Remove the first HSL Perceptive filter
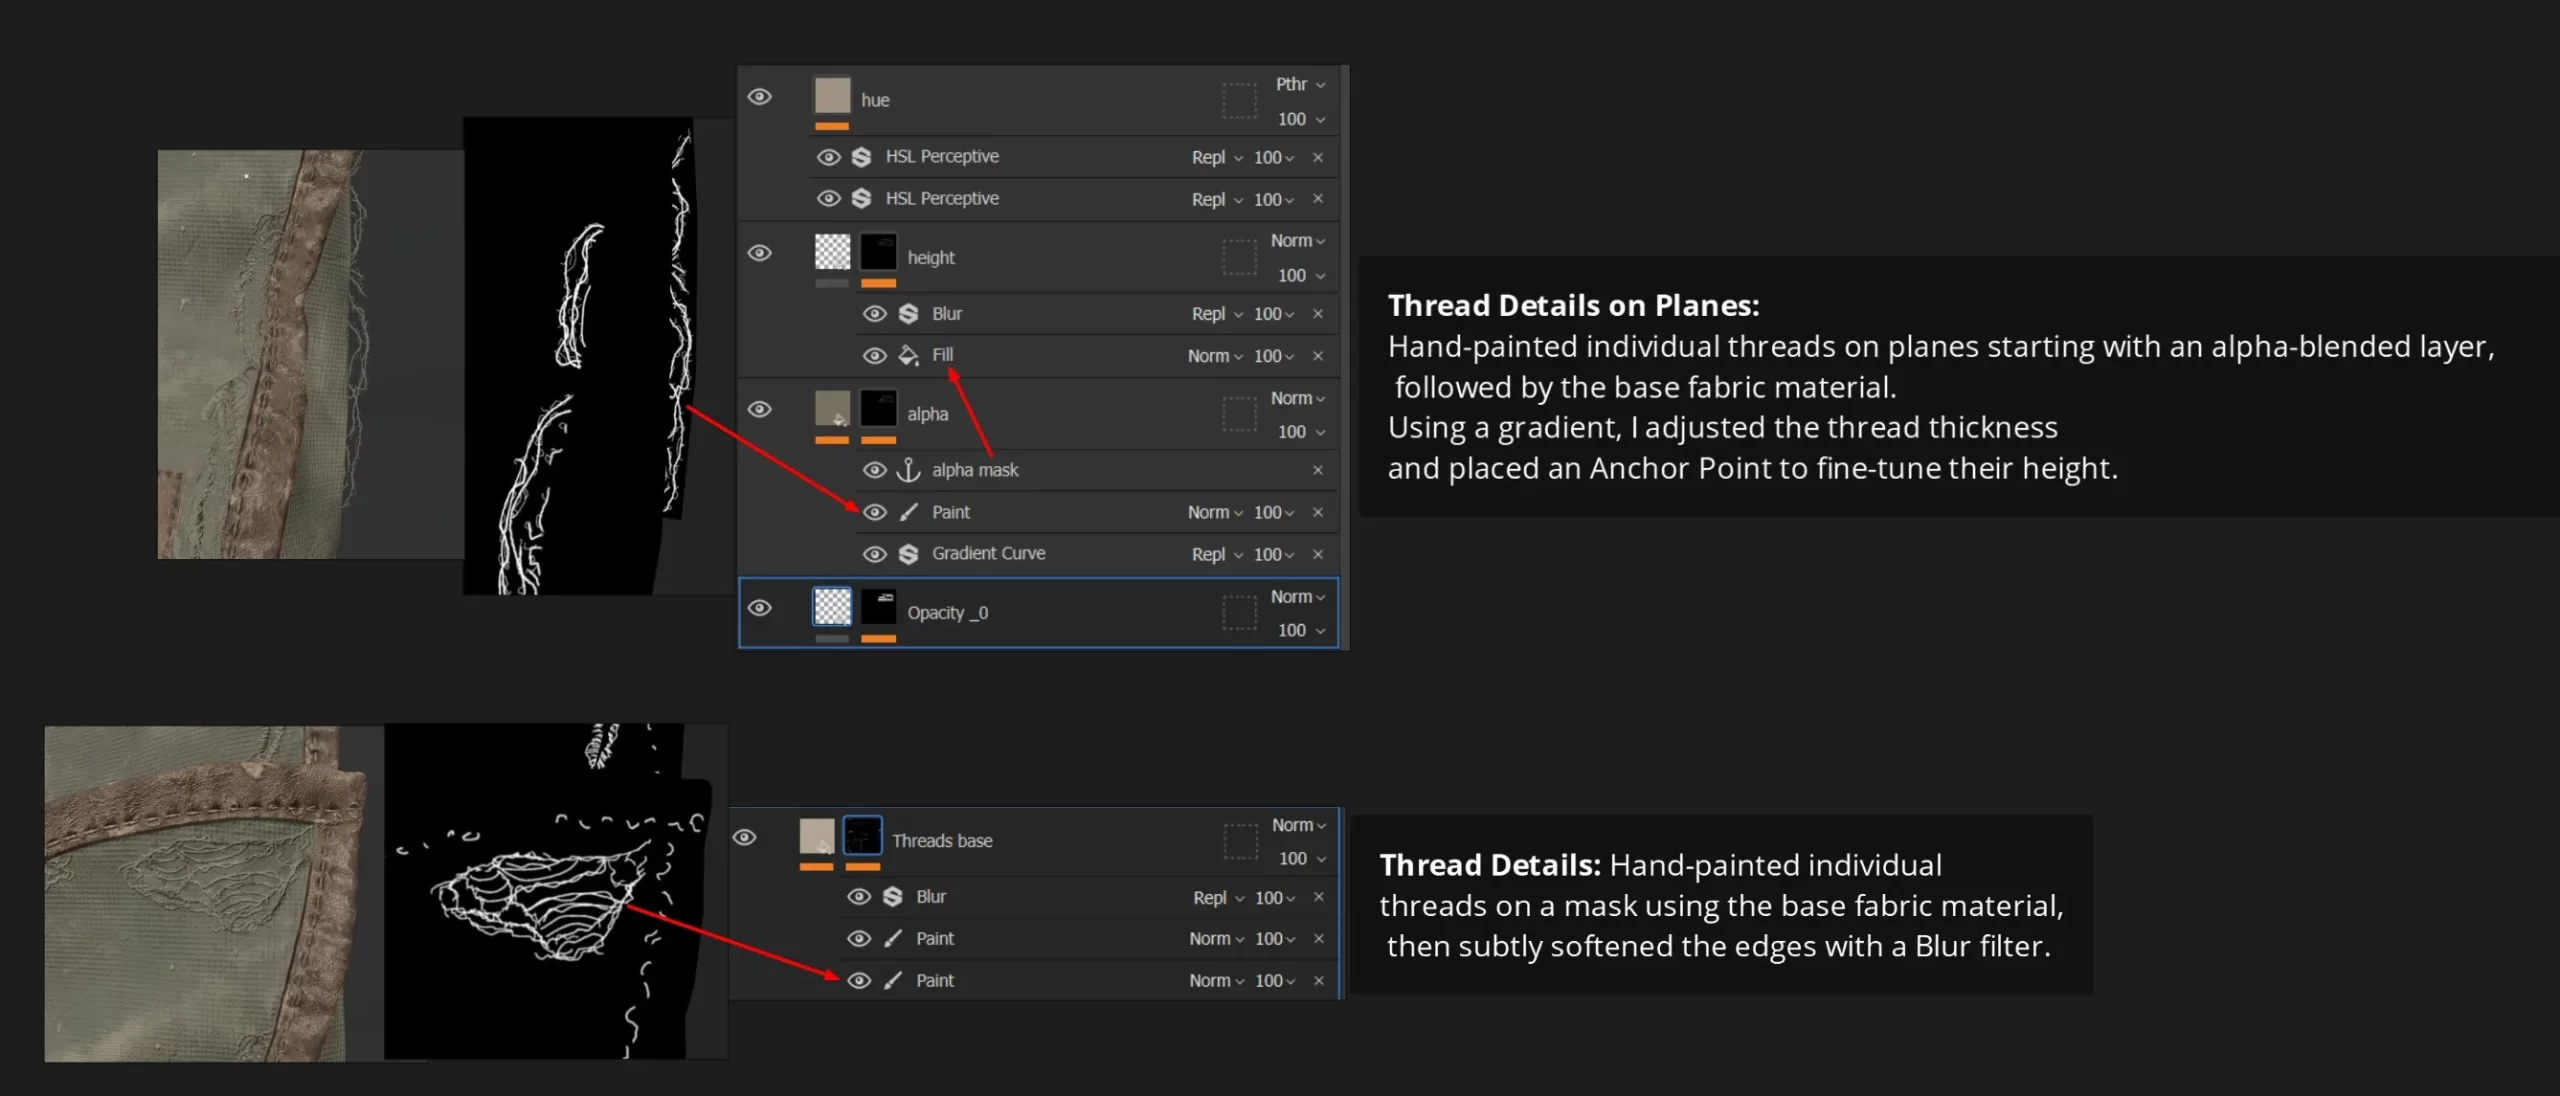 point(1318,157)
